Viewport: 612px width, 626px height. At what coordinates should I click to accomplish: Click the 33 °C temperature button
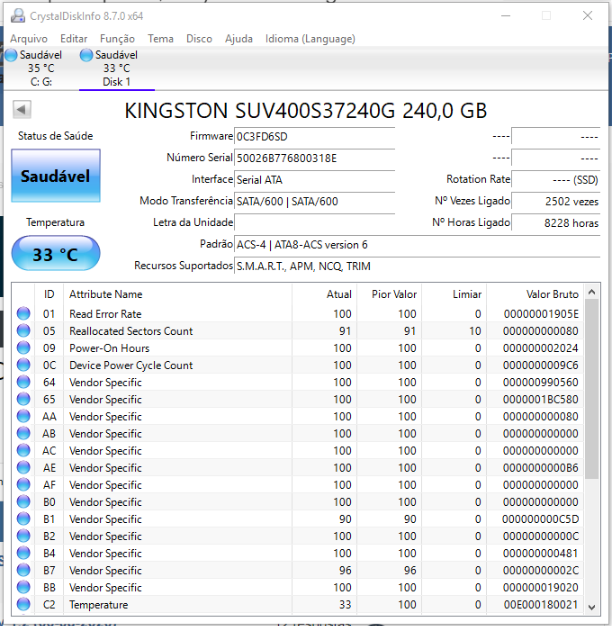(55, 254)
